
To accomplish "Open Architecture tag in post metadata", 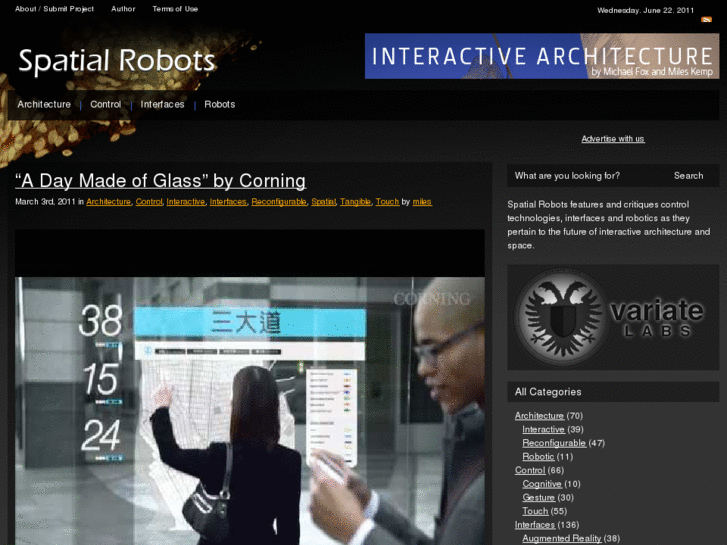I will tap(108, 202).
